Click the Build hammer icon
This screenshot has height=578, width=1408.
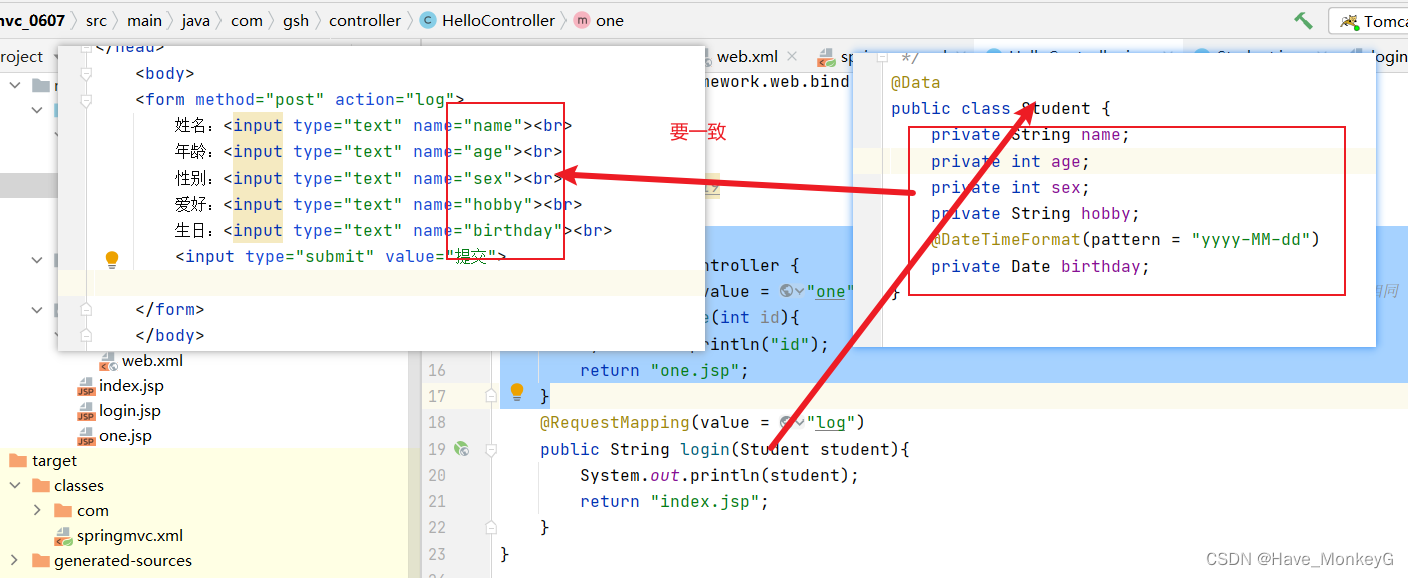[x=1301, y=19]
